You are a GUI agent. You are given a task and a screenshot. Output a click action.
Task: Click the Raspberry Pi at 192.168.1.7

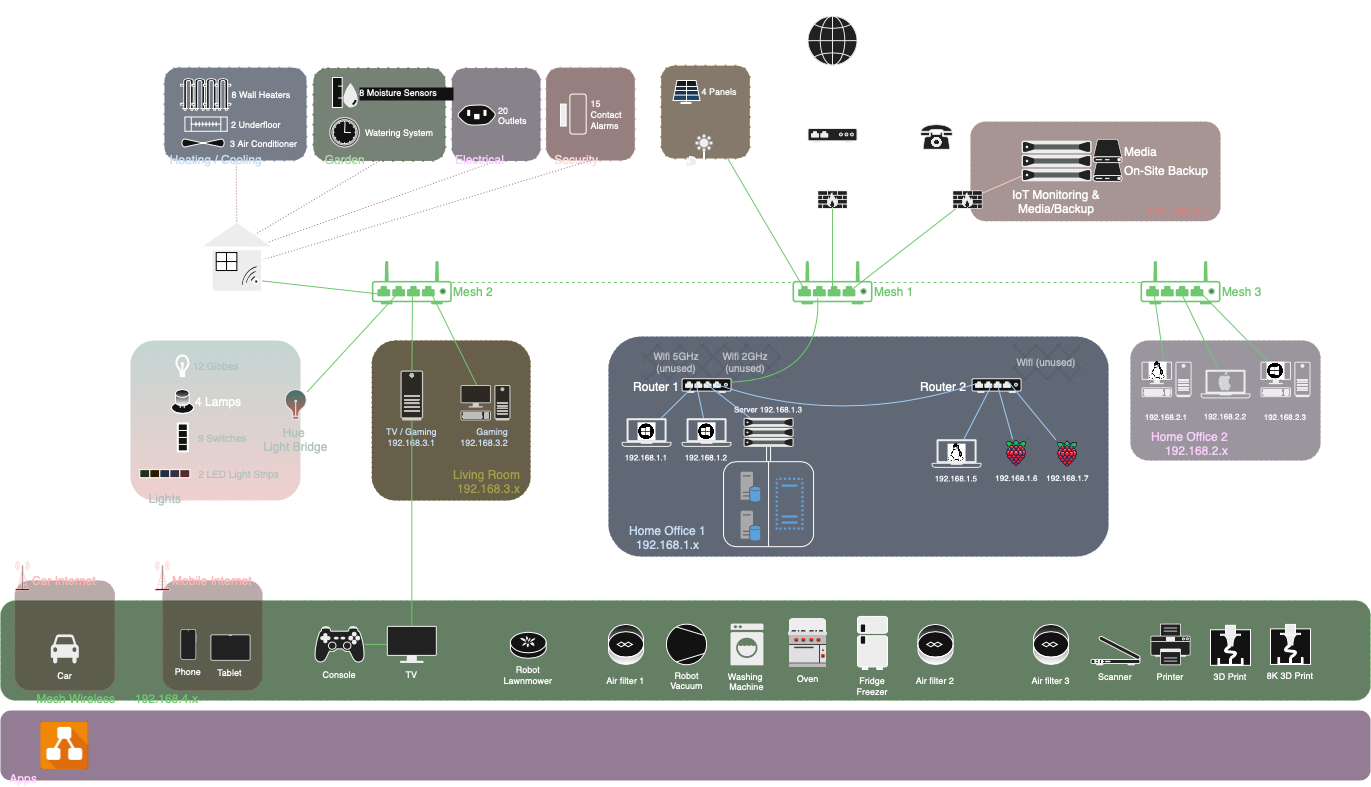click(x=1067, y=452)
